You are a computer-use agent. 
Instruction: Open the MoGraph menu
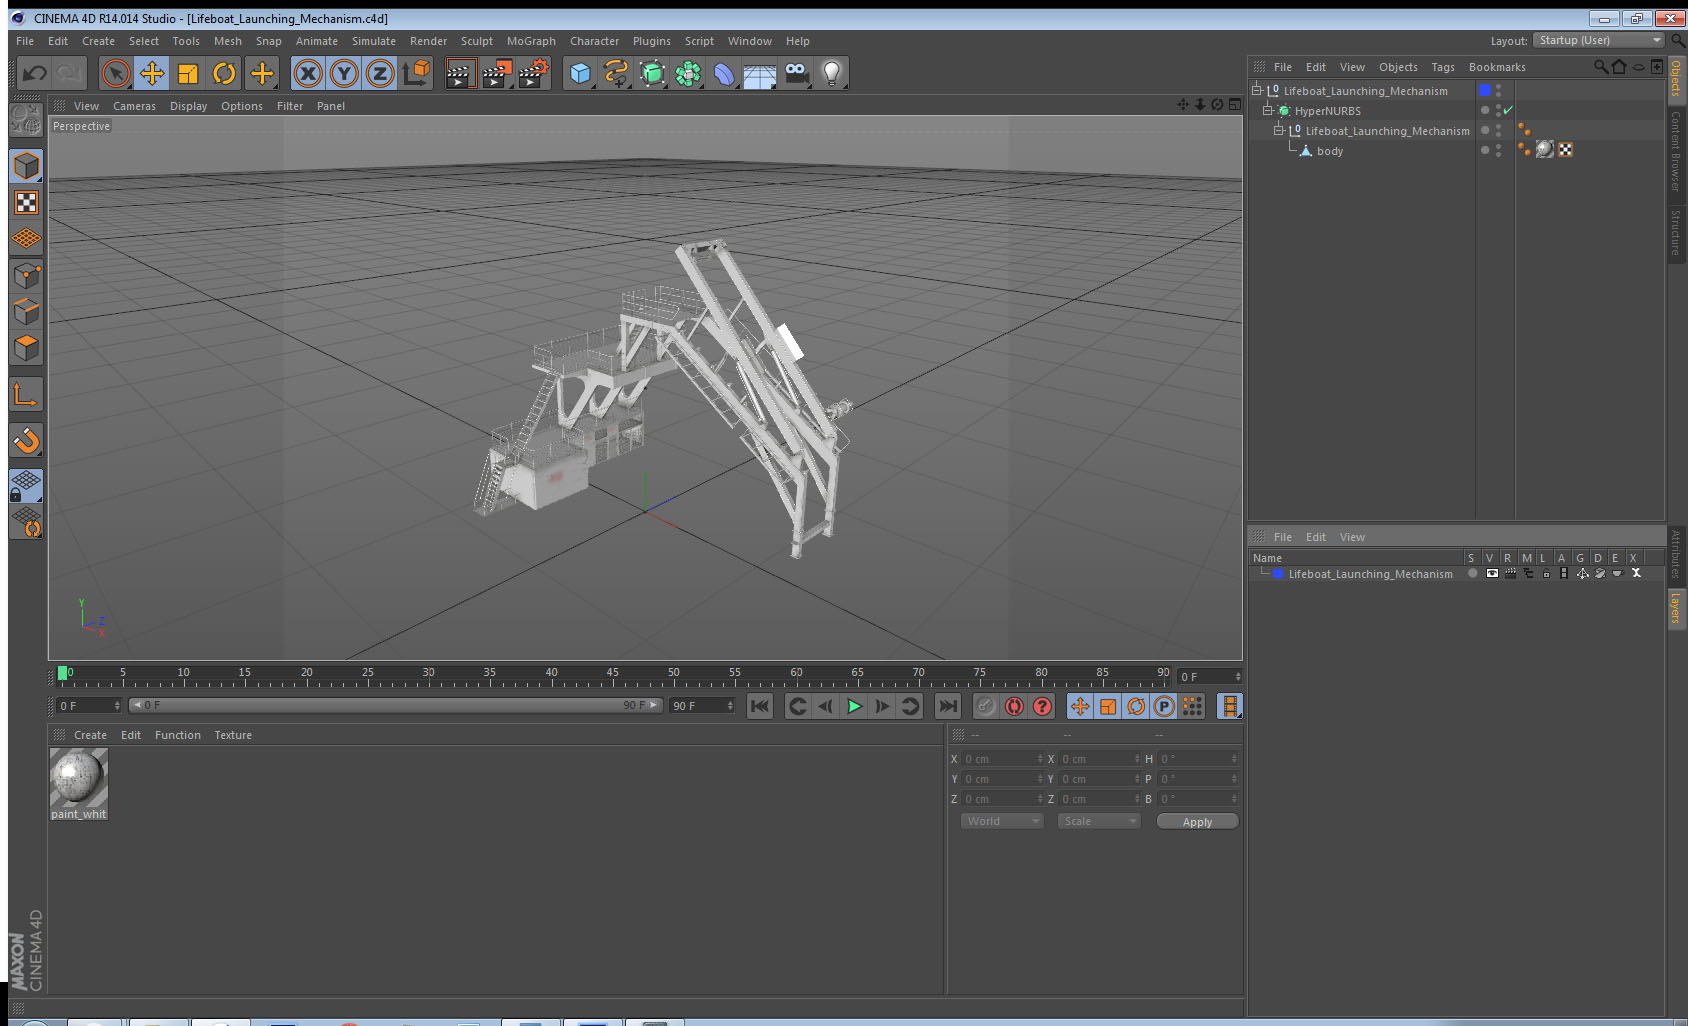click(x=531, y=41)
